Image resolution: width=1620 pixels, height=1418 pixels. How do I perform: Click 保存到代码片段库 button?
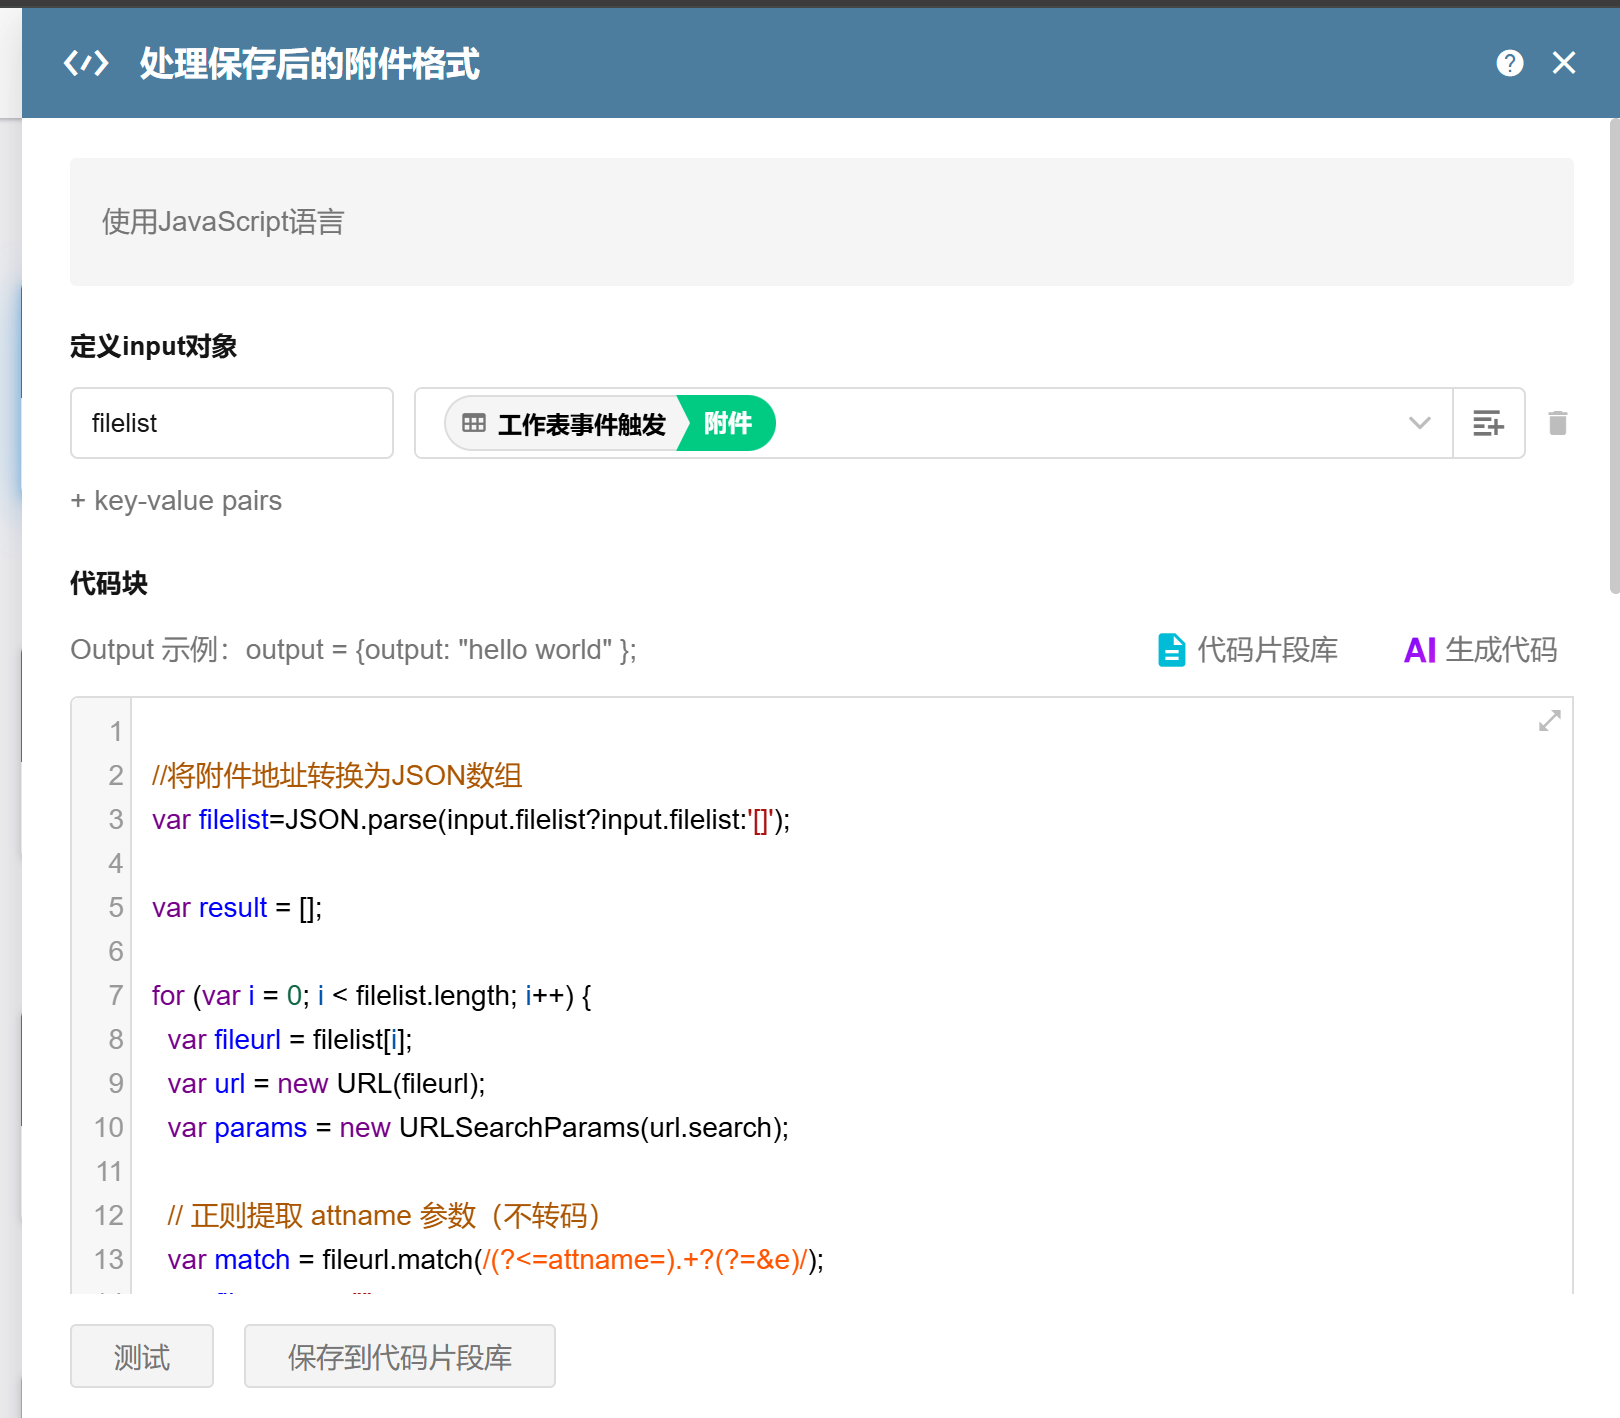point(399,1356)
